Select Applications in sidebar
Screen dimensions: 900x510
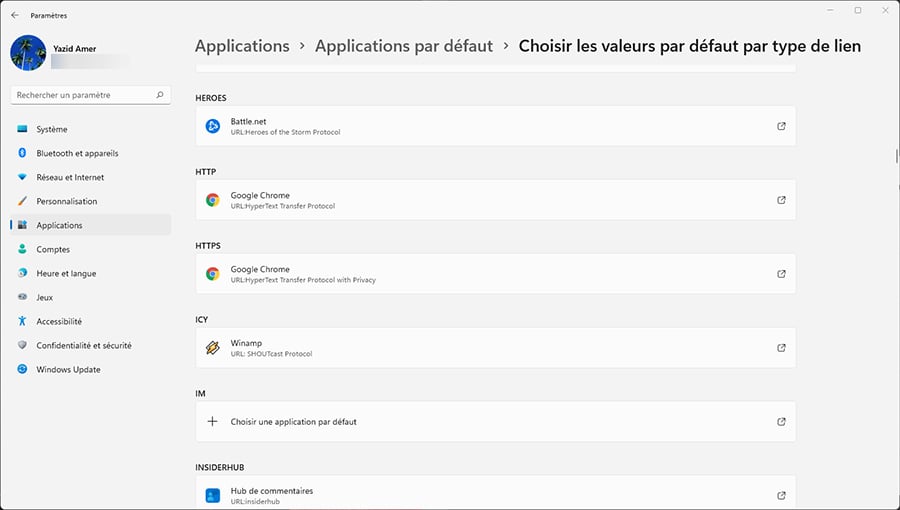pyautogui.click(x=91, y=225)
